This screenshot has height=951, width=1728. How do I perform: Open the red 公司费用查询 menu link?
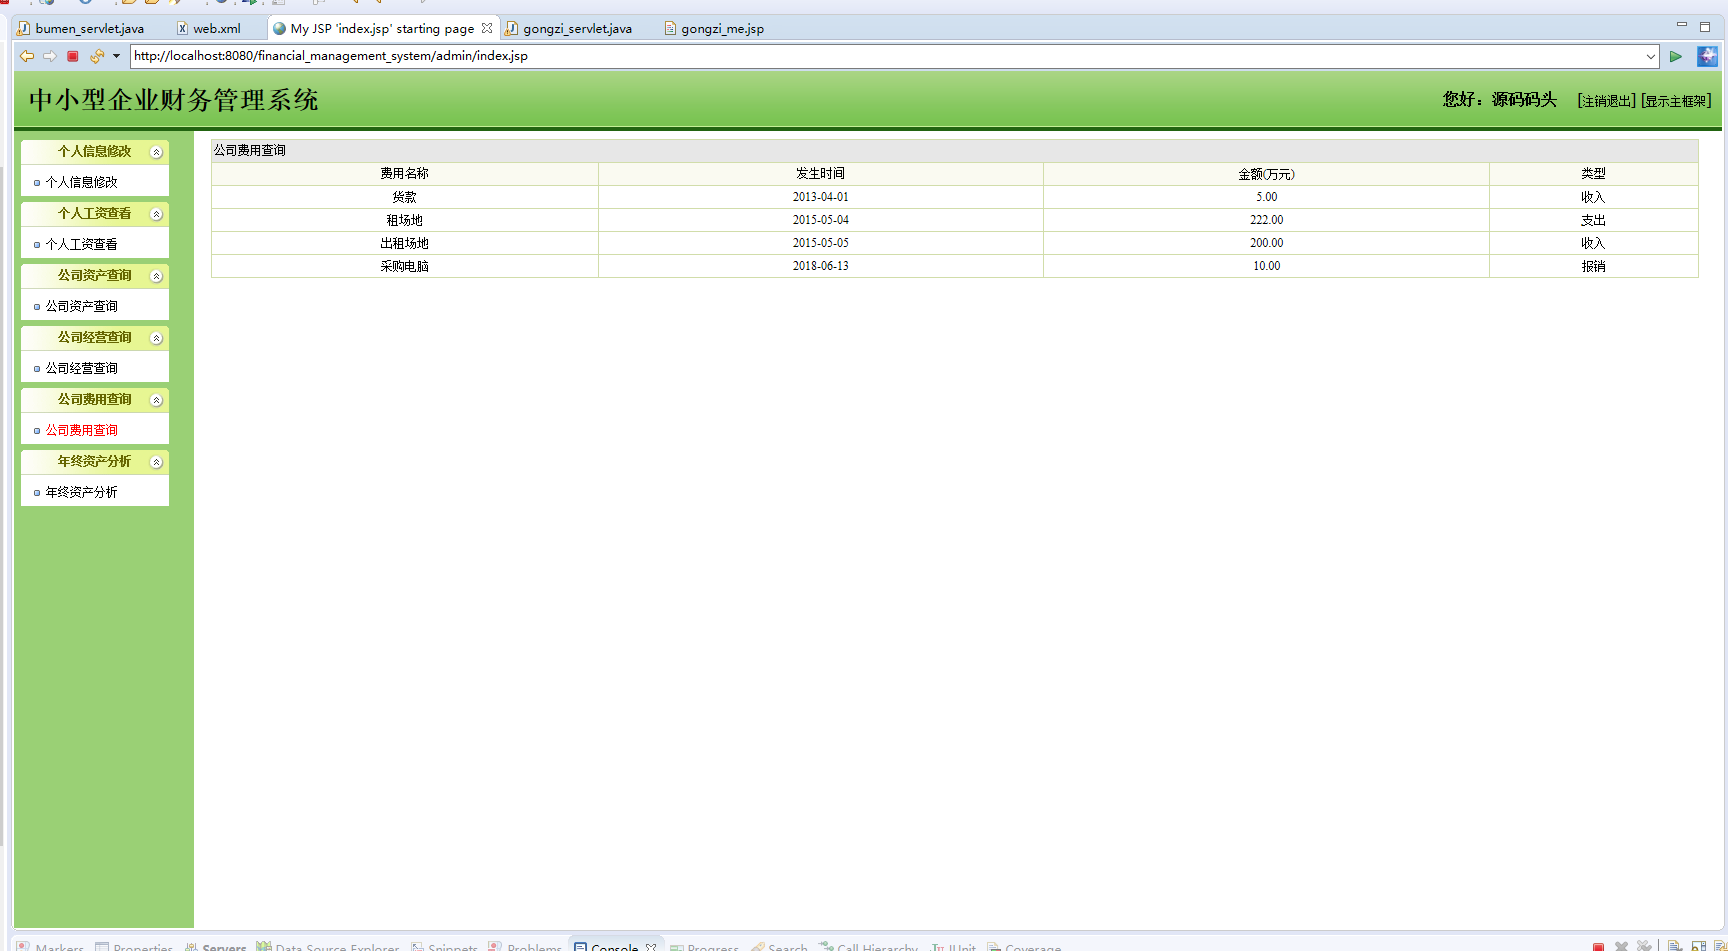click(81, 430)
